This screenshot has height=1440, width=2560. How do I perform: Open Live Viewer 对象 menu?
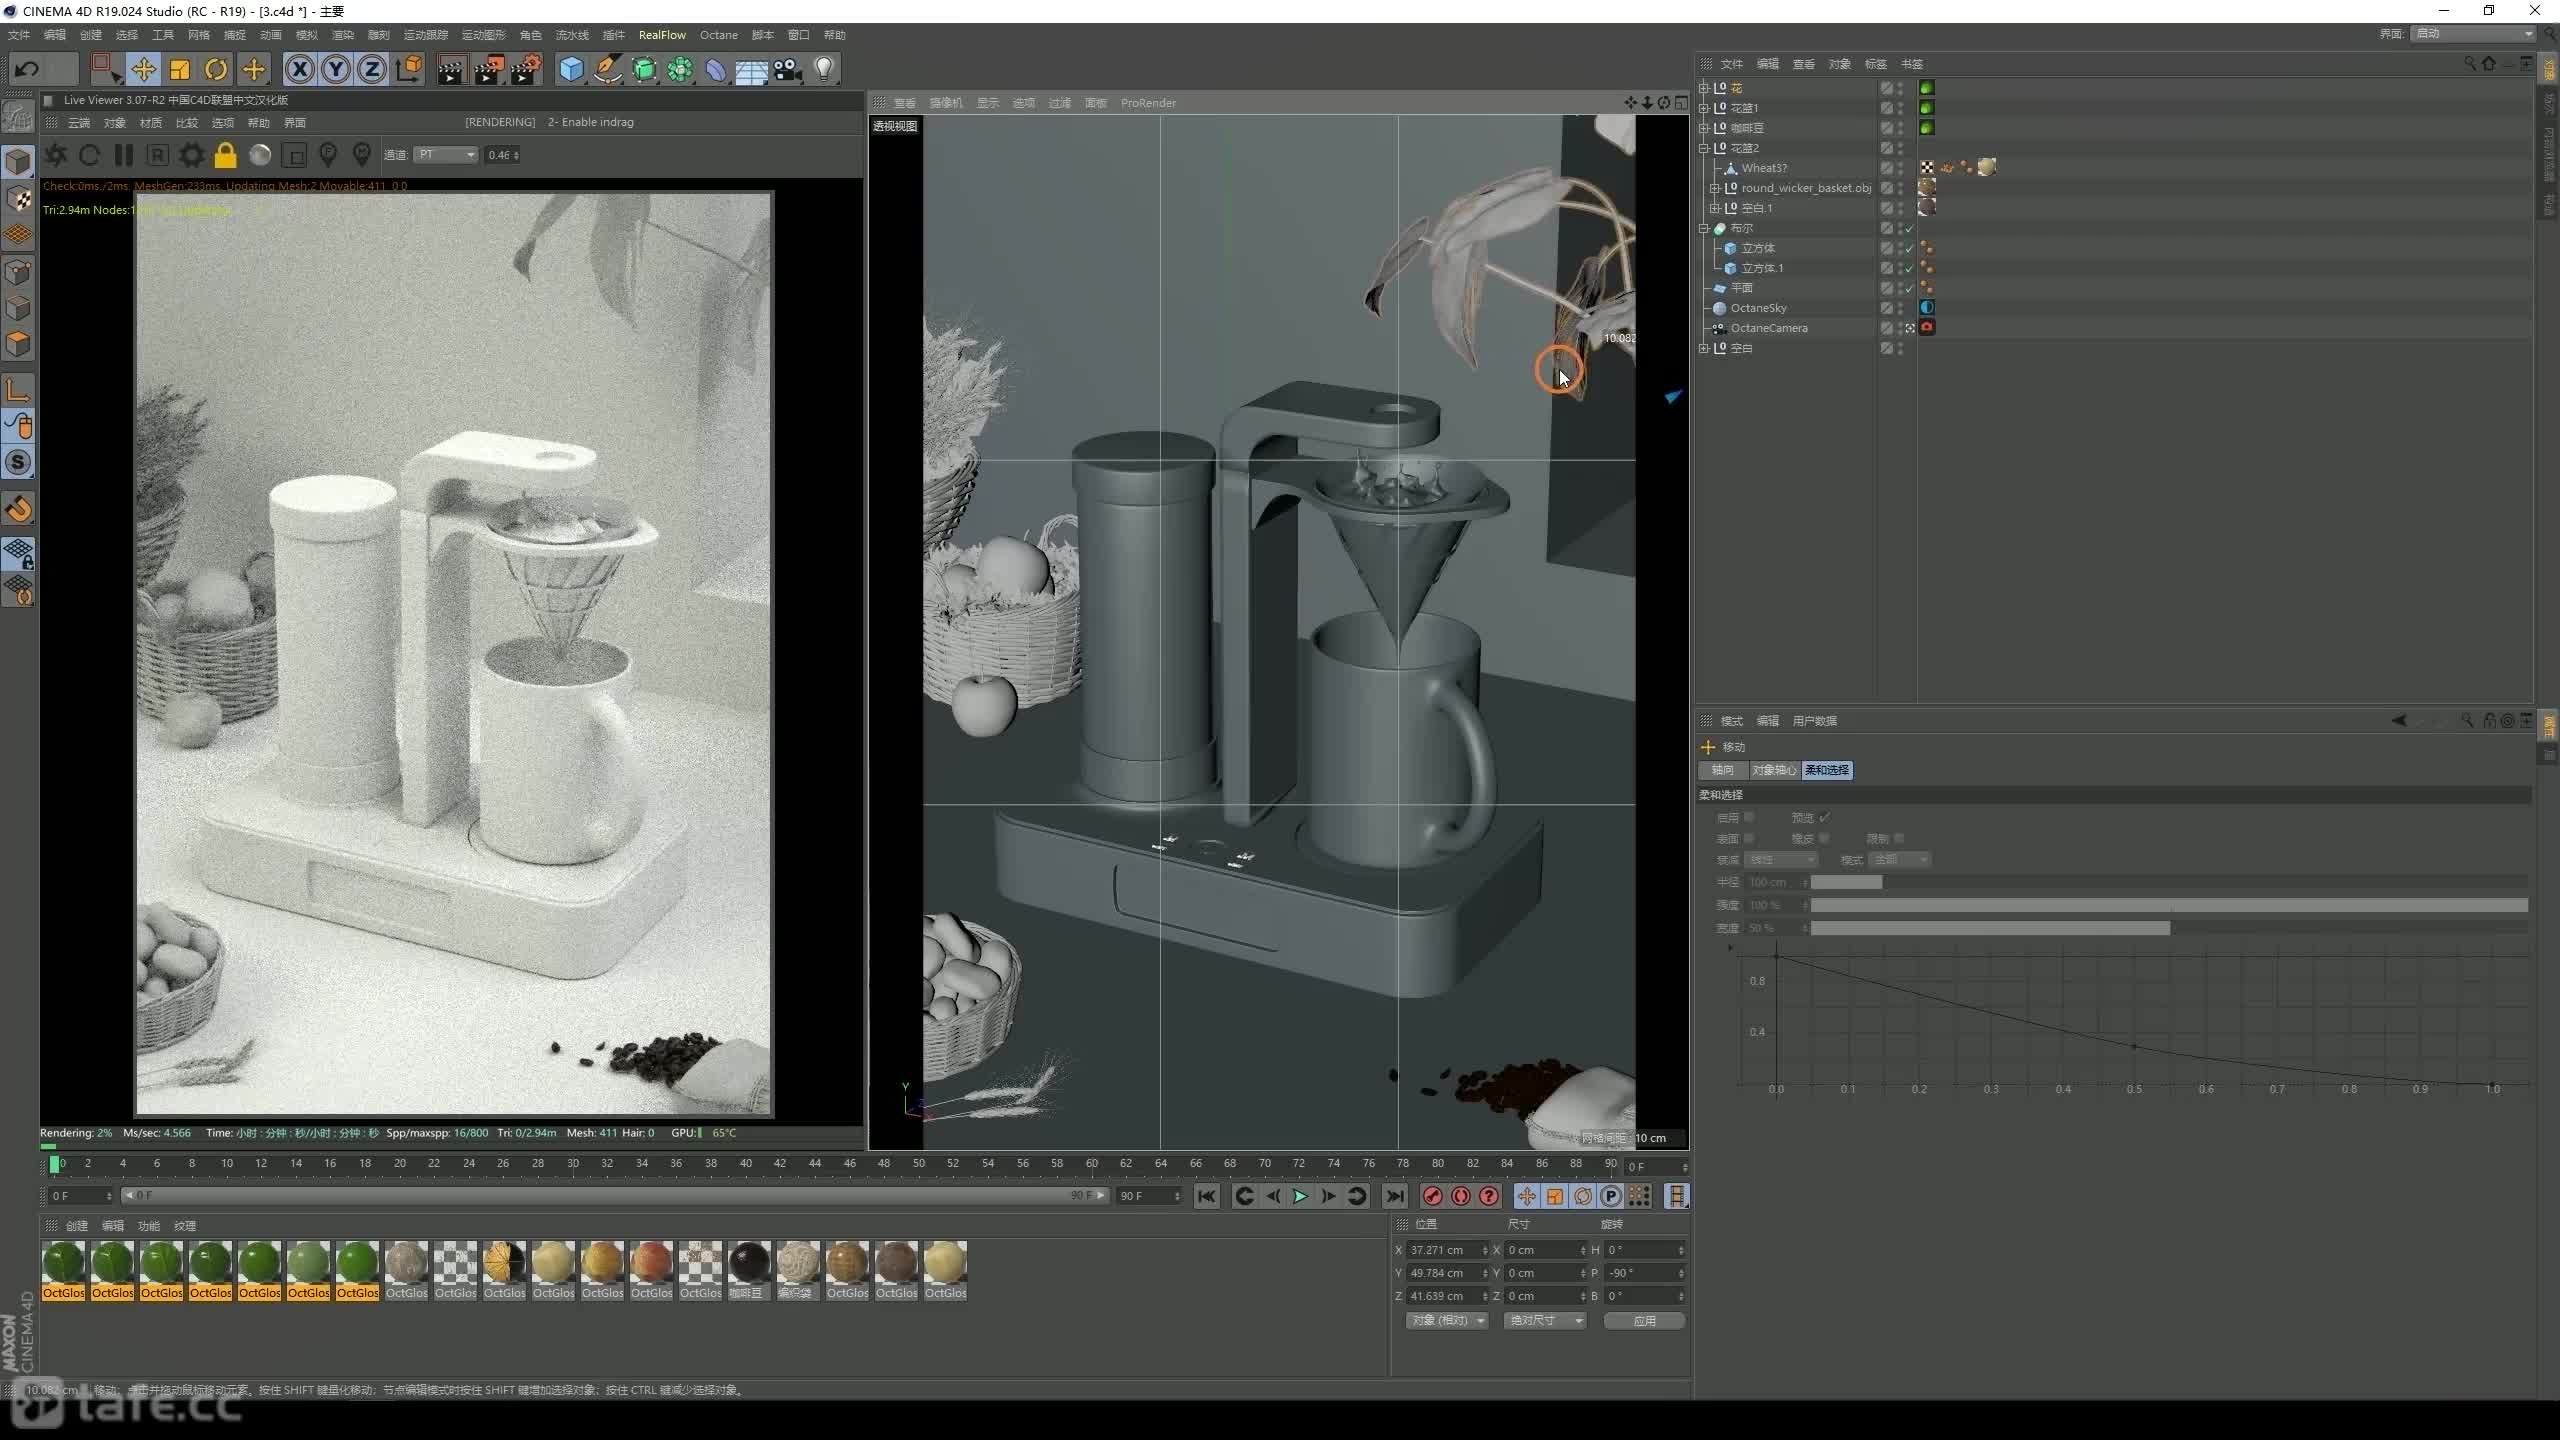point(115,123)
